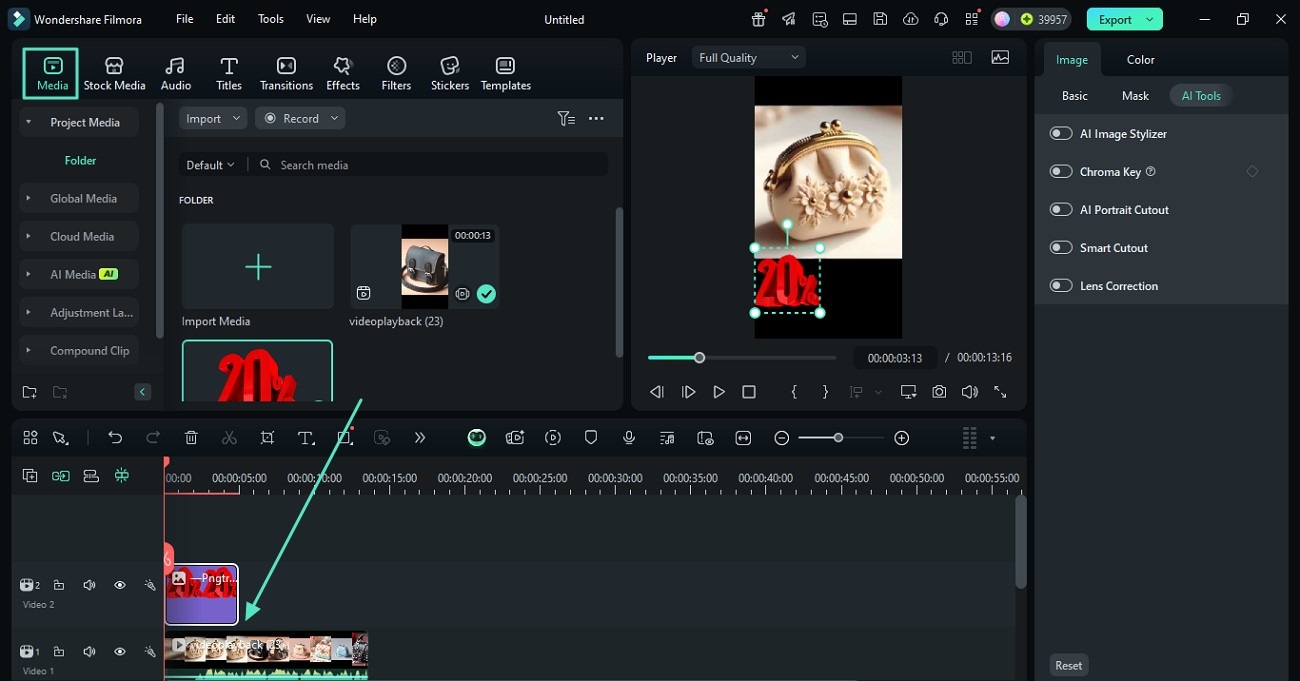The width and height of the screenshot is (1300, 681).
Task: Click the timeline zoom slider handle
Action: pos(838,438)
